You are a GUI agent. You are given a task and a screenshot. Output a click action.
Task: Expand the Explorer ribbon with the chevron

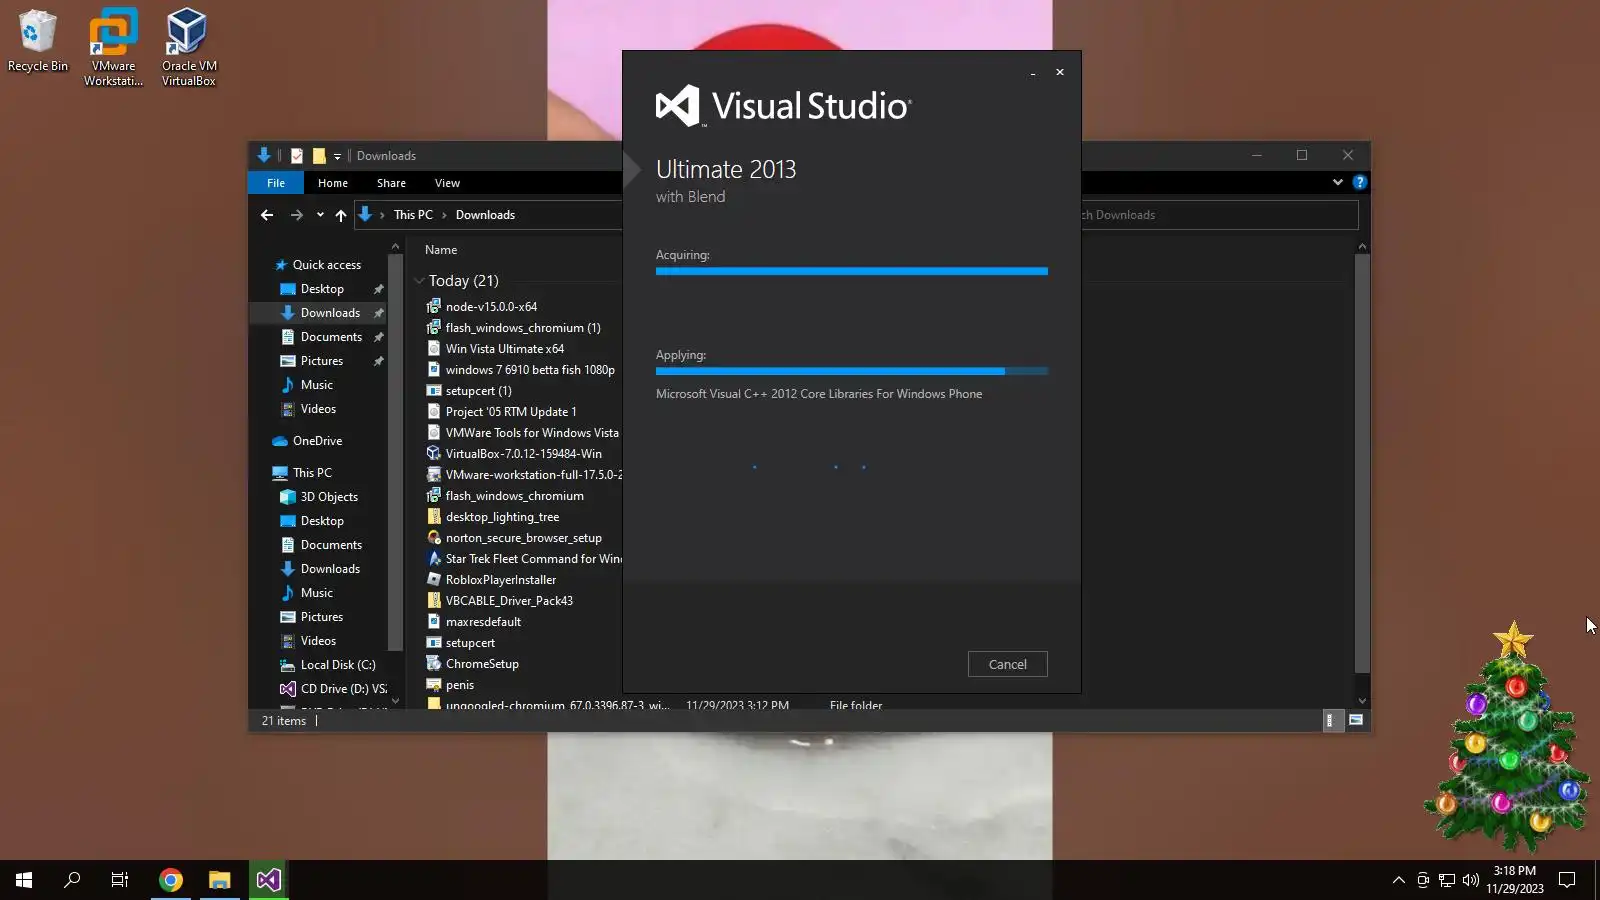pyautogui.click(x=1337, y=182)
